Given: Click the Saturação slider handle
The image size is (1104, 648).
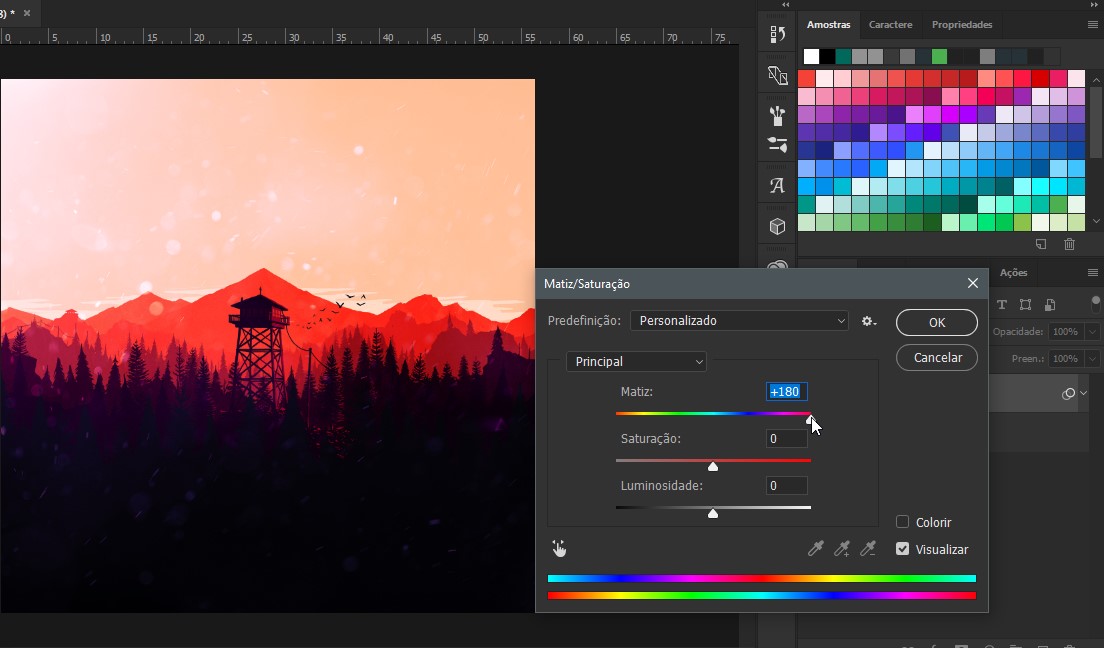Looking at the screenshot, I should point(713,466).
